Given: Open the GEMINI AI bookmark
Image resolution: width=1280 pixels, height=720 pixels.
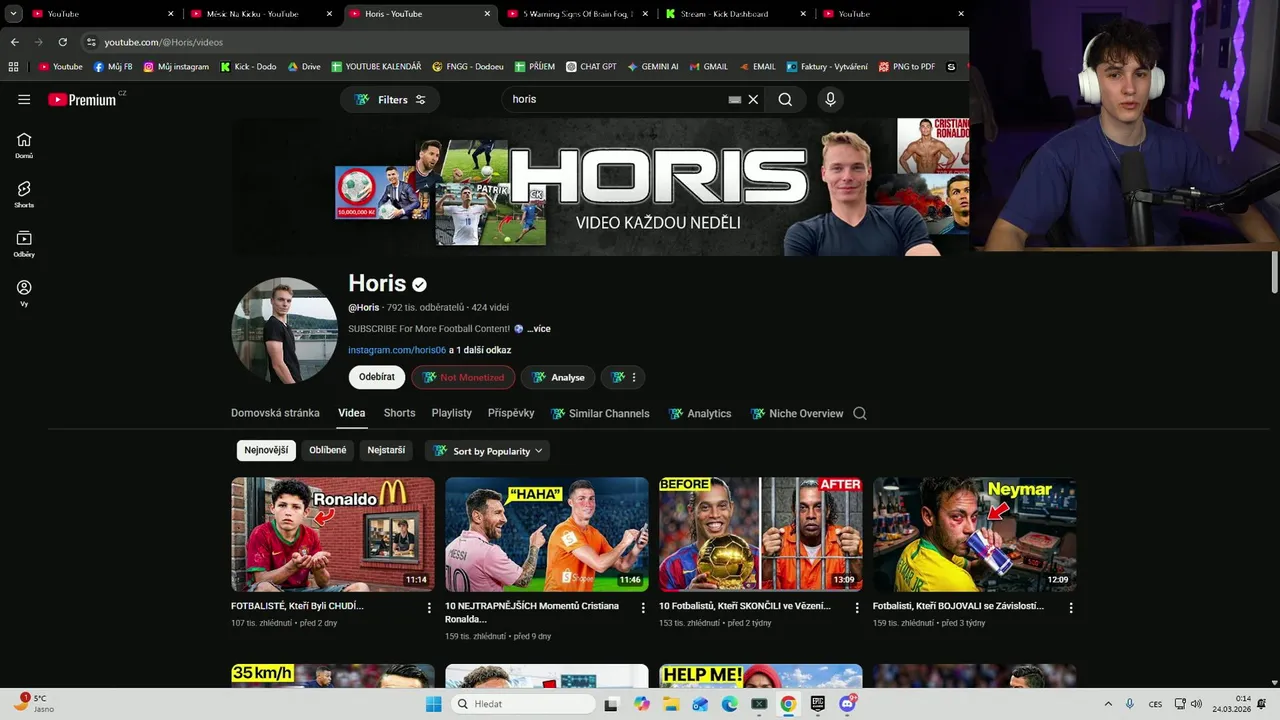Looking at the screenshot, I should (653, 67).
